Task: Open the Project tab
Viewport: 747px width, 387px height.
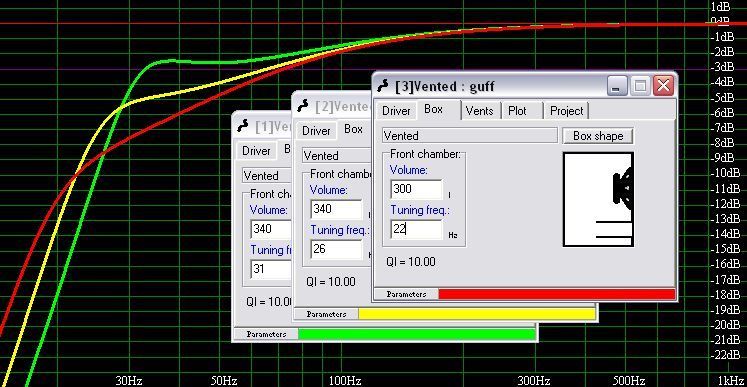Action: coord(566,111)
